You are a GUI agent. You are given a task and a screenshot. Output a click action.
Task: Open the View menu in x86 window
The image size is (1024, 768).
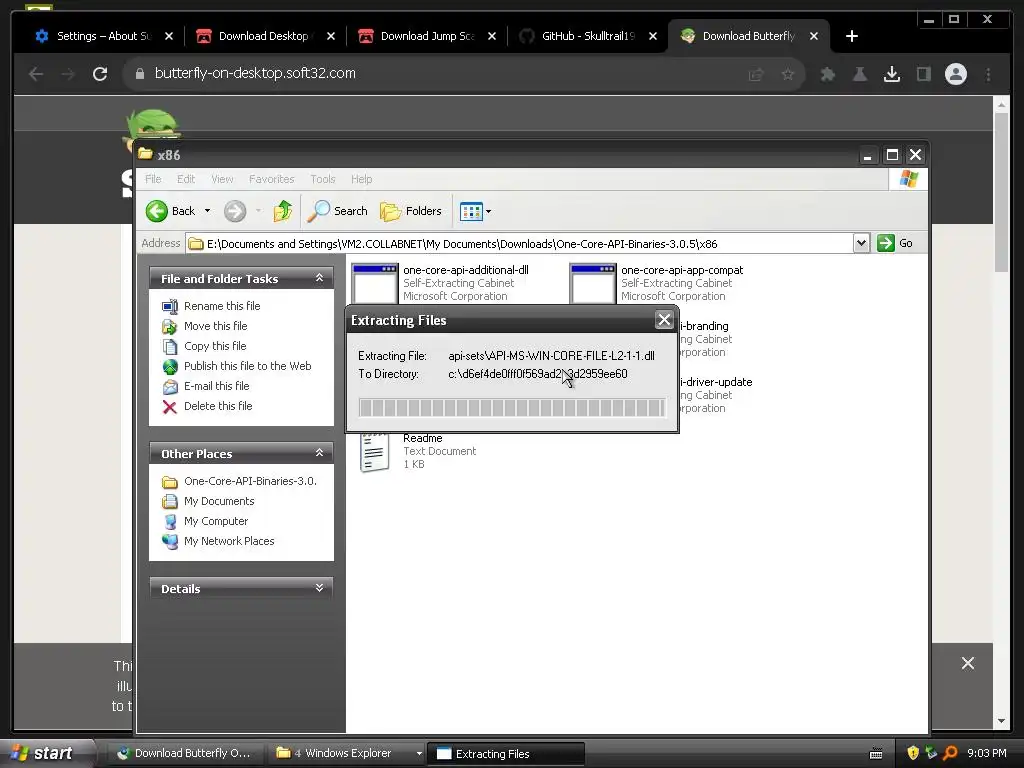(222, 179)
